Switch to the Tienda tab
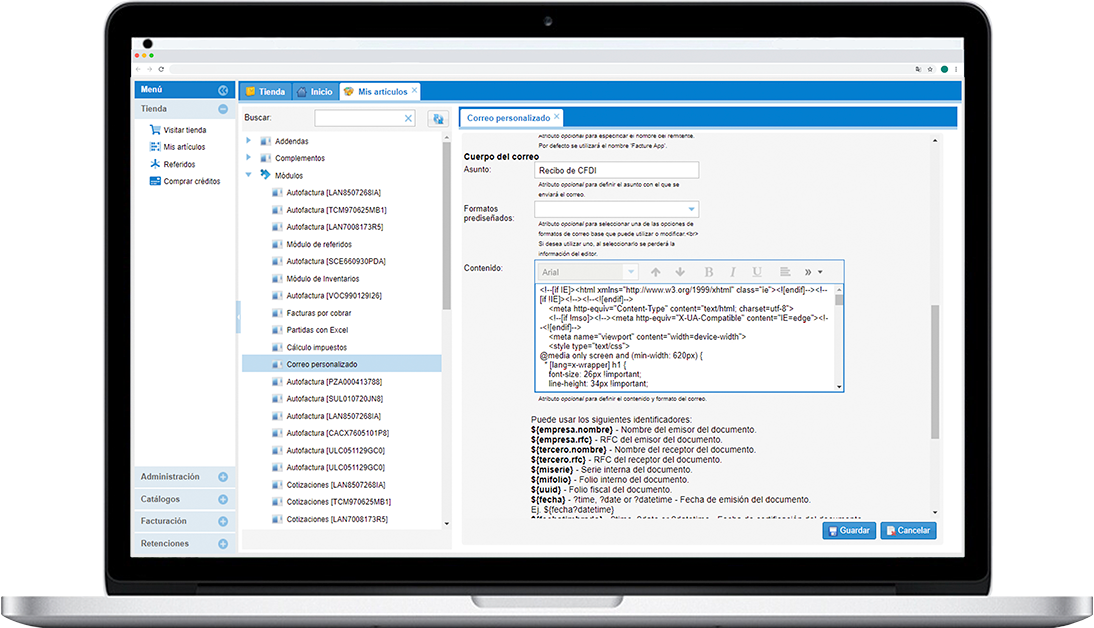Viewport: 1094px width, 628px height. 265,92
